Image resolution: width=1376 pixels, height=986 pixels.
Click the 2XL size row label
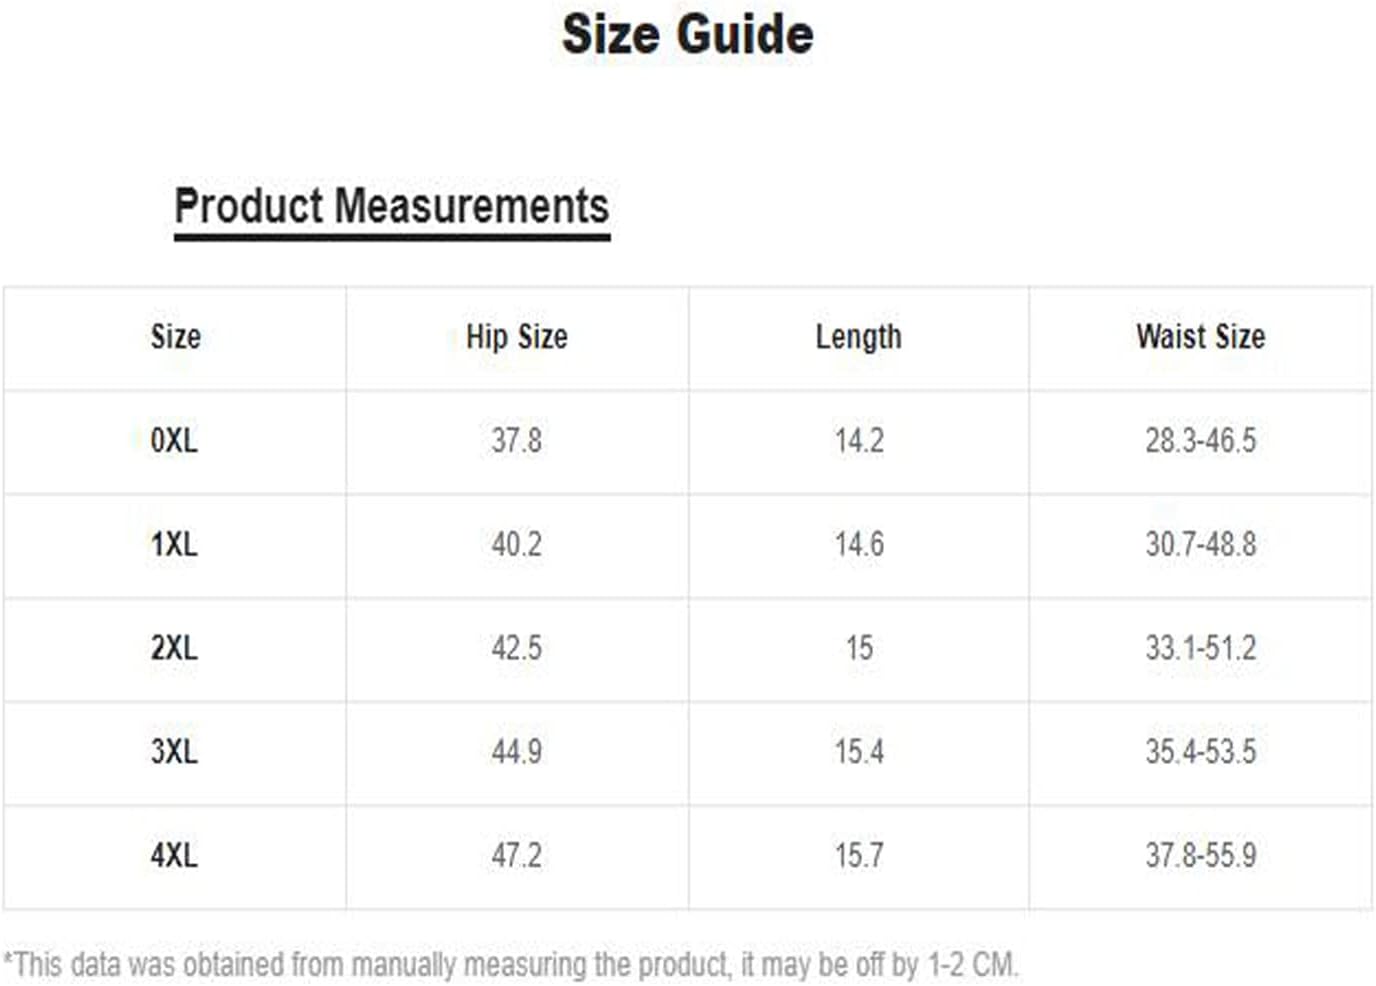174,648
